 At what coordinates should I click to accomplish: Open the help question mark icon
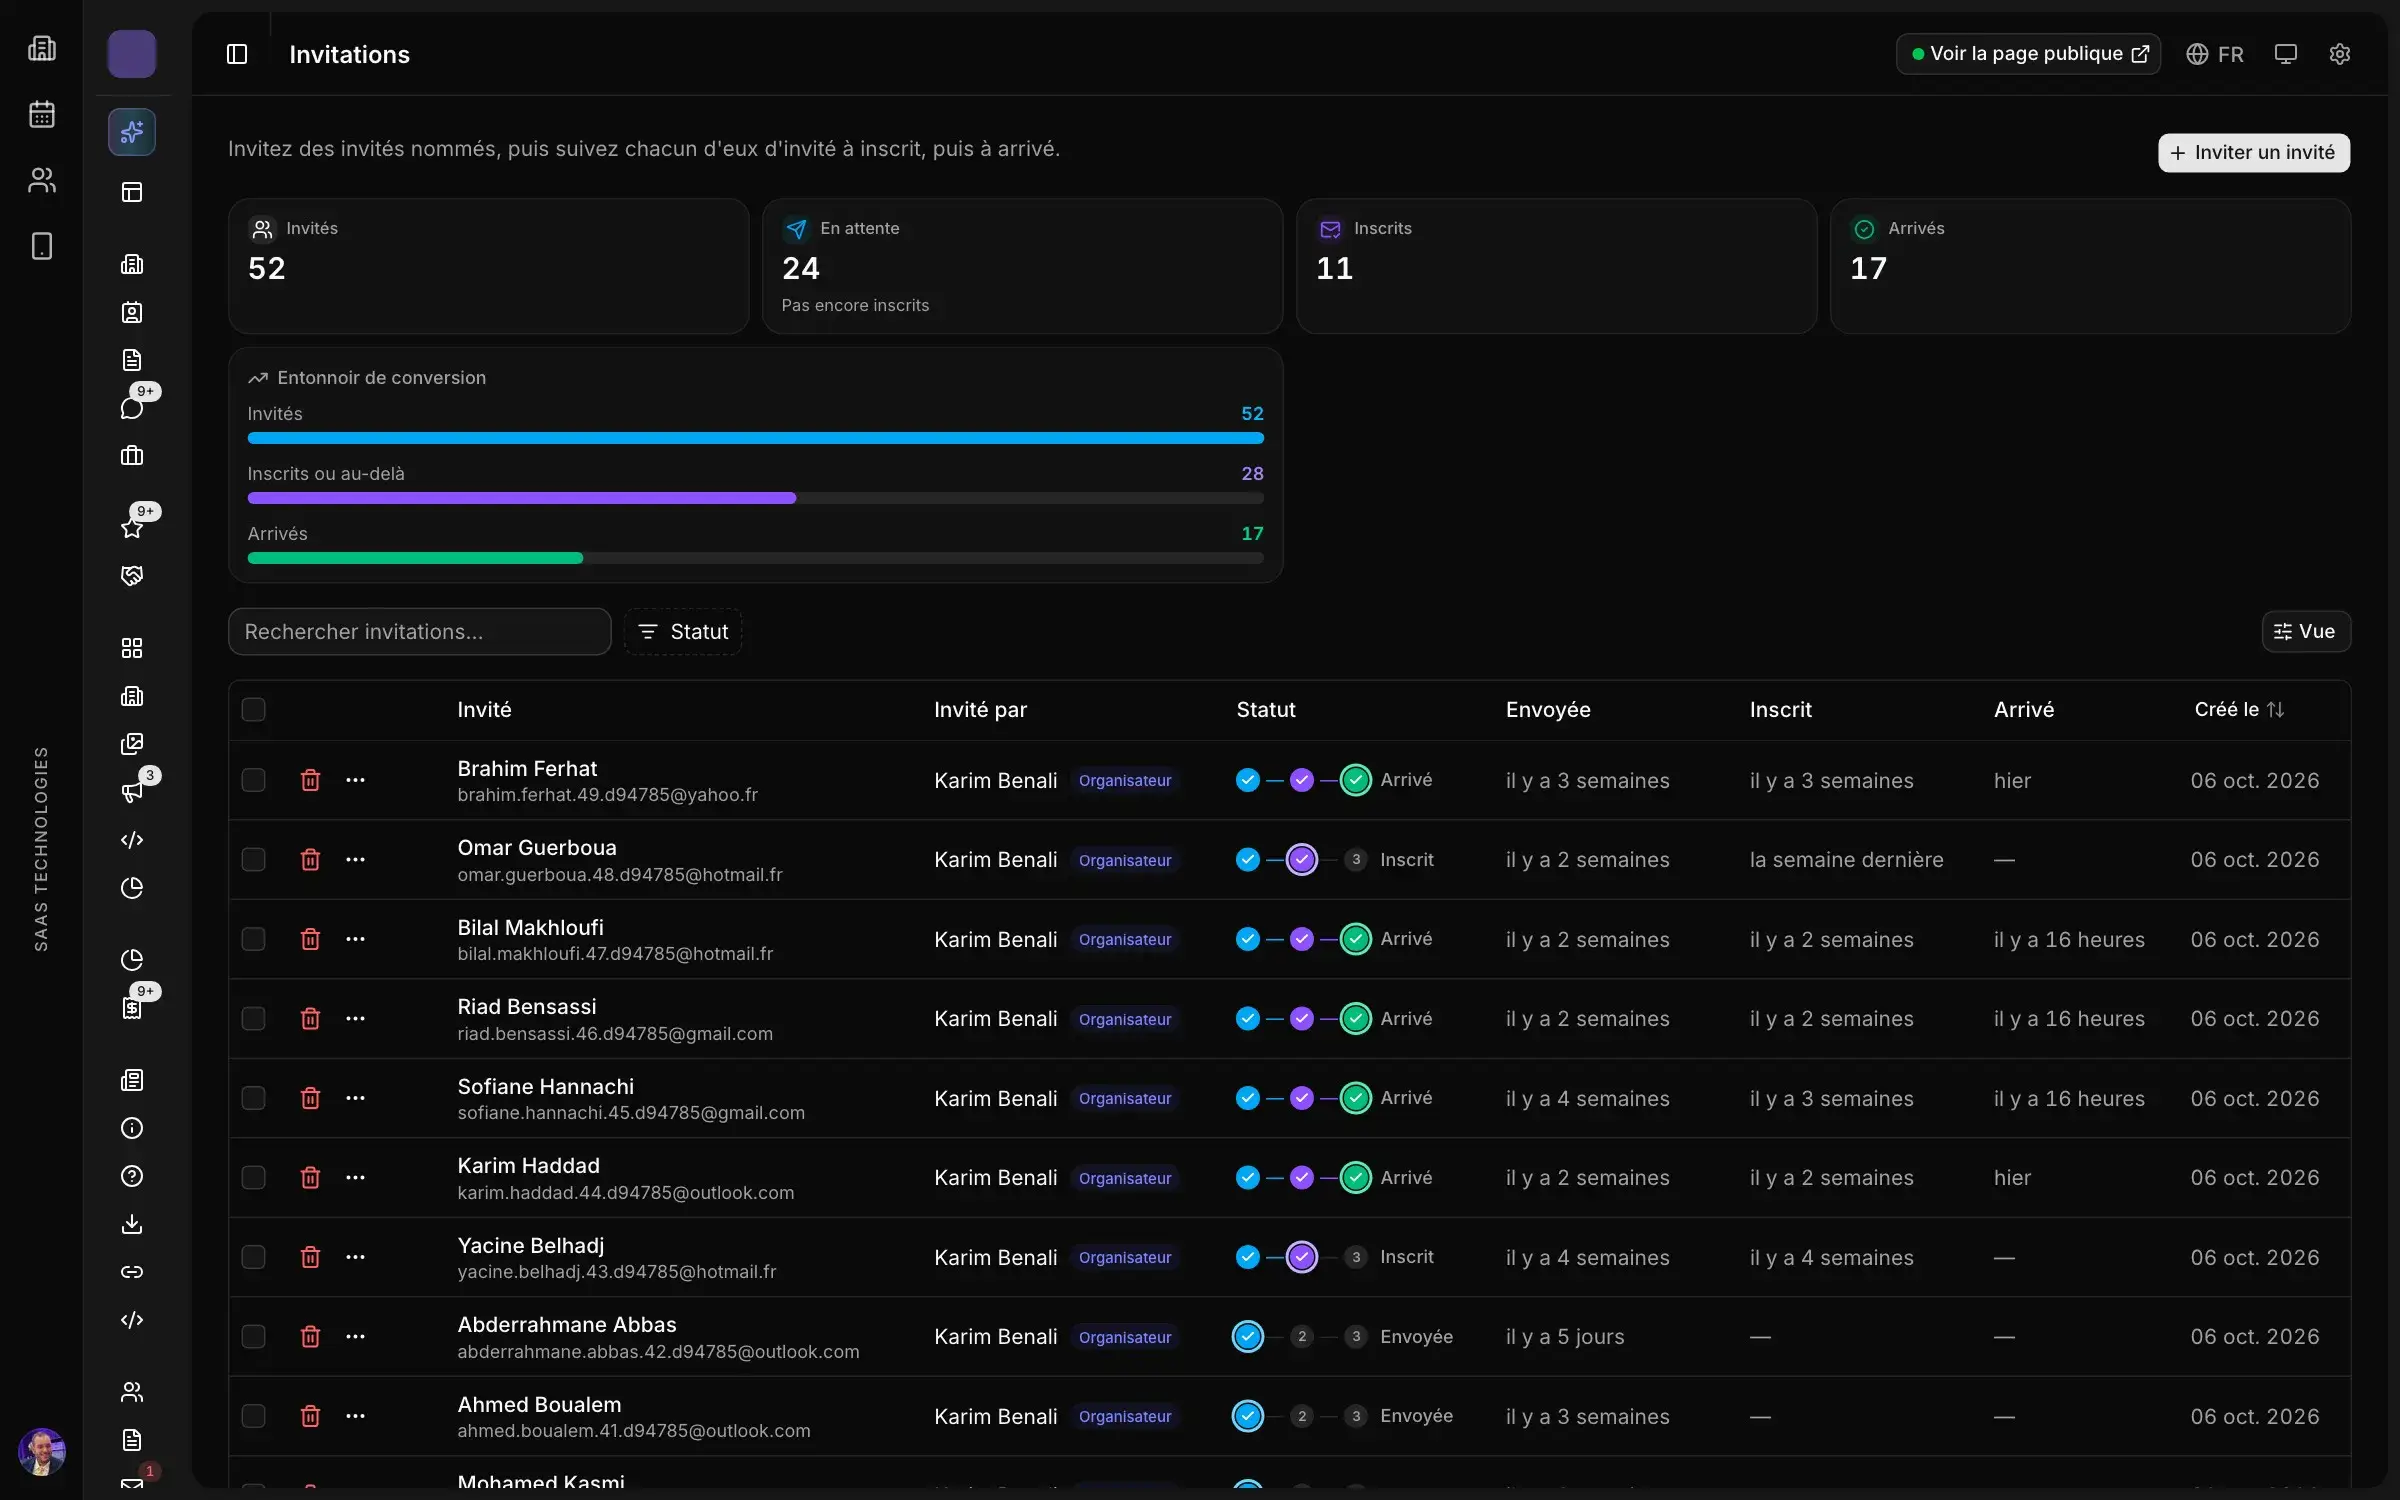(x=132, y=1176)
